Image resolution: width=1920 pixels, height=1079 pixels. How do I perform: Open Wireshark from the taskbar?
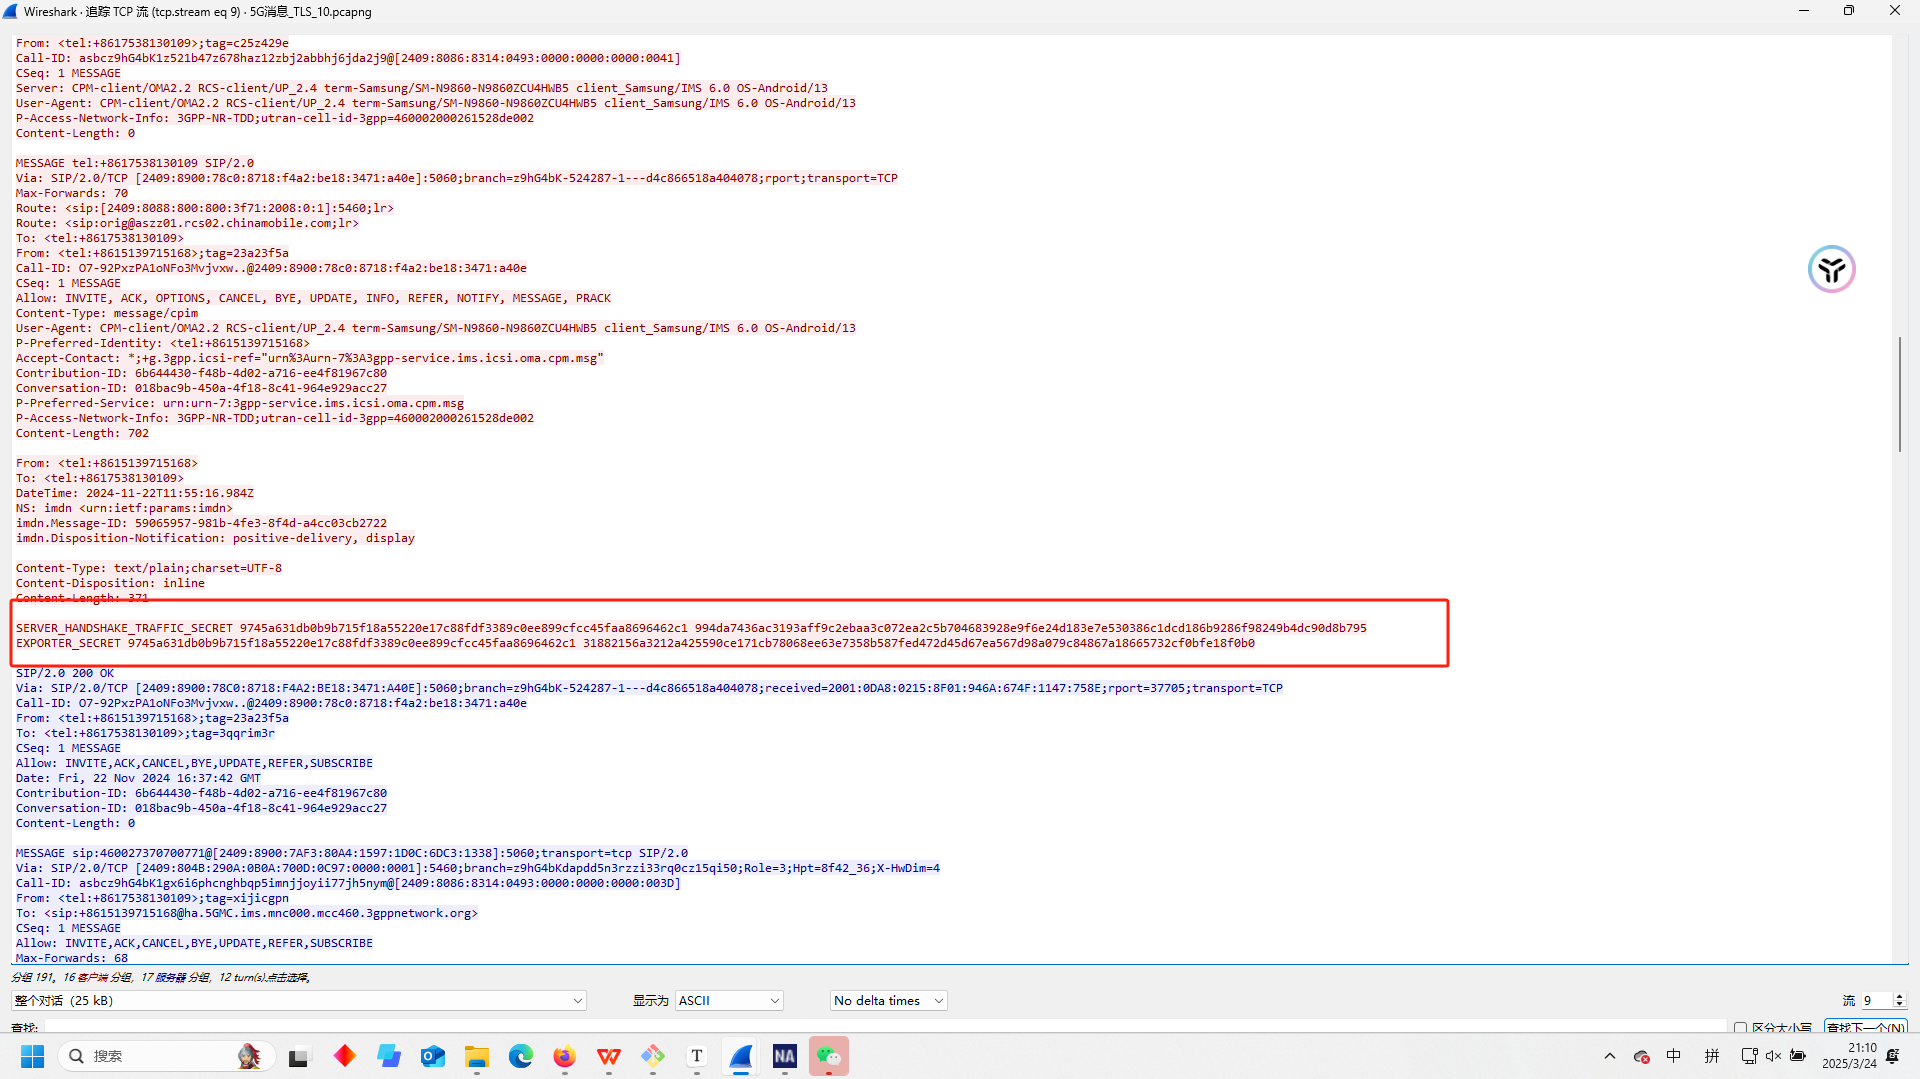(741, 1056)
